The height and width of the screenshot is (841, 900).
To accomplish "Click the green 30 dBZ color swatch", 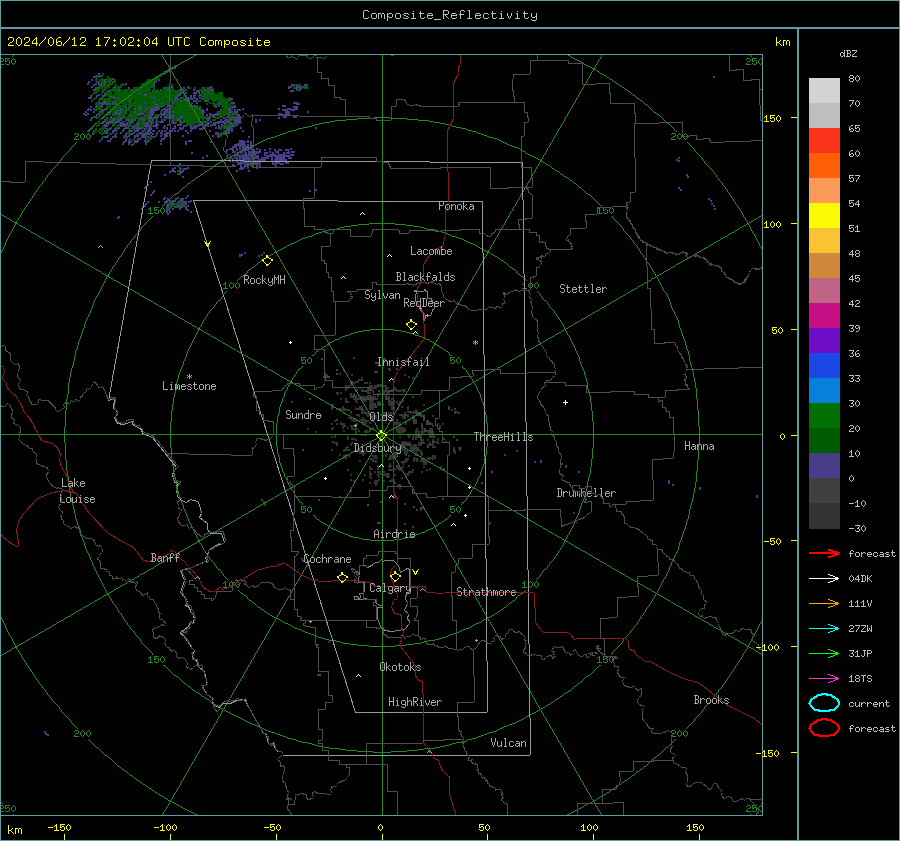I will coord(824,416).
